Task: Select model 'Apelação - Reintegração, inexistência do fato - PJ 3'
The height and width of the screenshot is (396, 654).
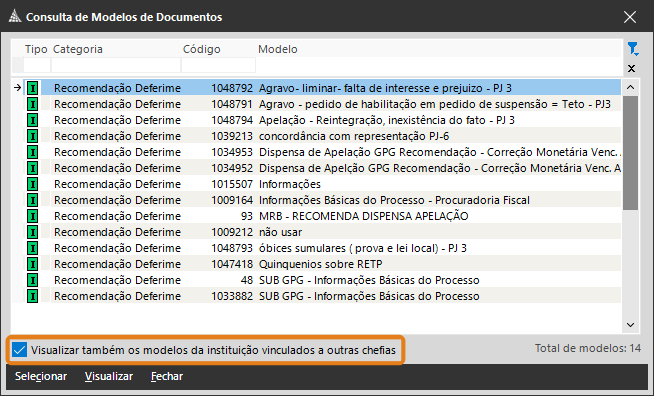Action: [x=387, y=120]
